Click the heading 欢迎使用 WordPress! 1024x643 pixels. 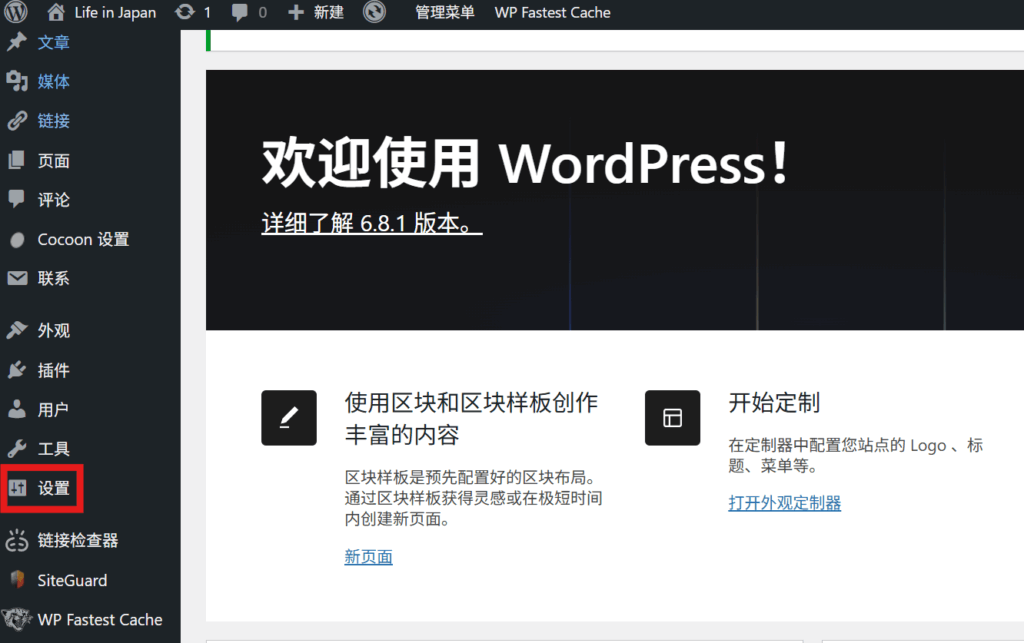tap(526, 163)
